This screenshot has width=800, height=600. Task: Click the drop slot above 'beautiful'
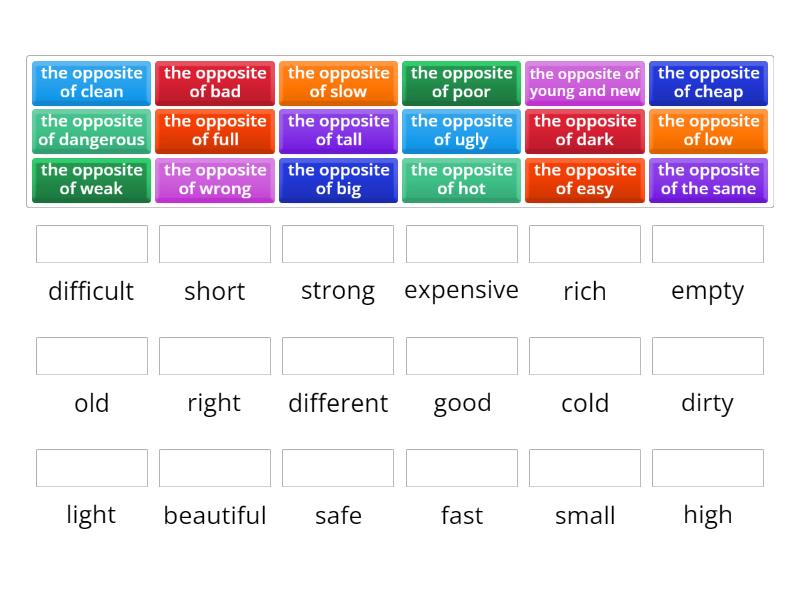click(x=215, y=468)
